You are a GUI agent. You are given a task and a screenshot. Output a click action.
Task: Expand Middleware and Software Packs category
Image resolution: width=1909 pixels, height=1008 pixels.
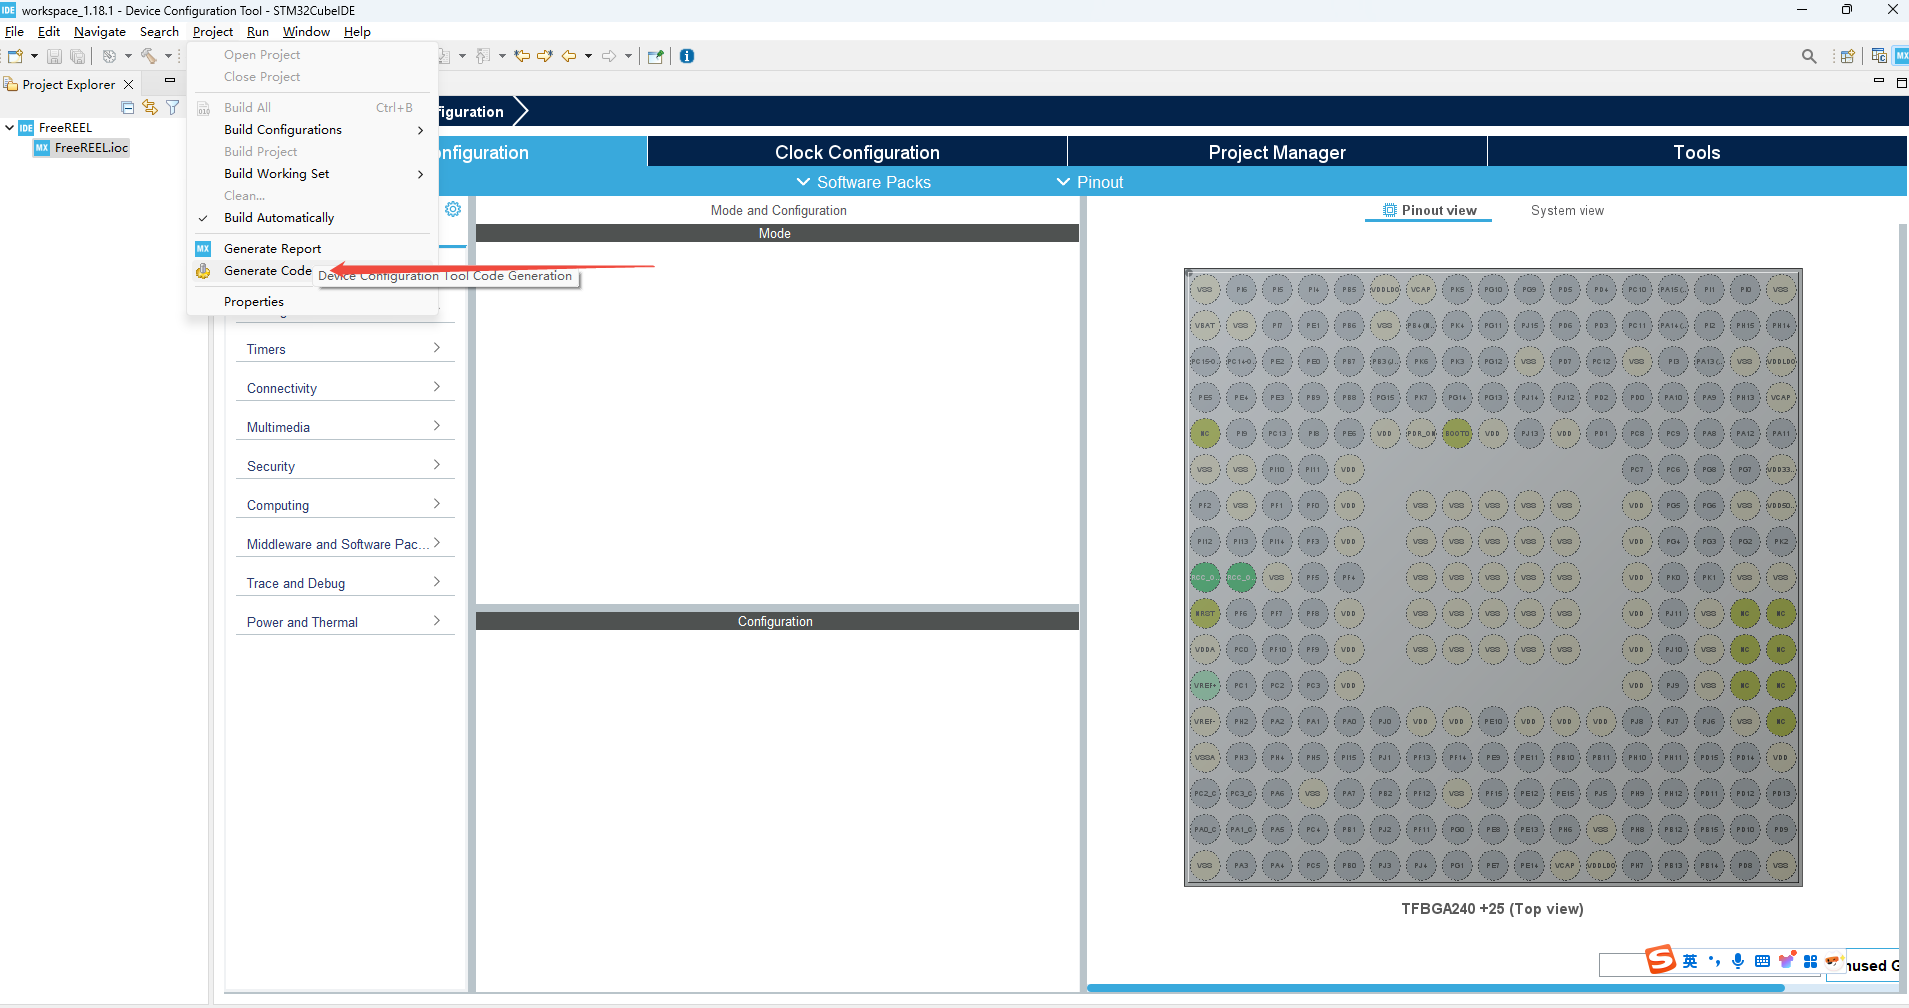pyautogui.click(x=345, y=544)
